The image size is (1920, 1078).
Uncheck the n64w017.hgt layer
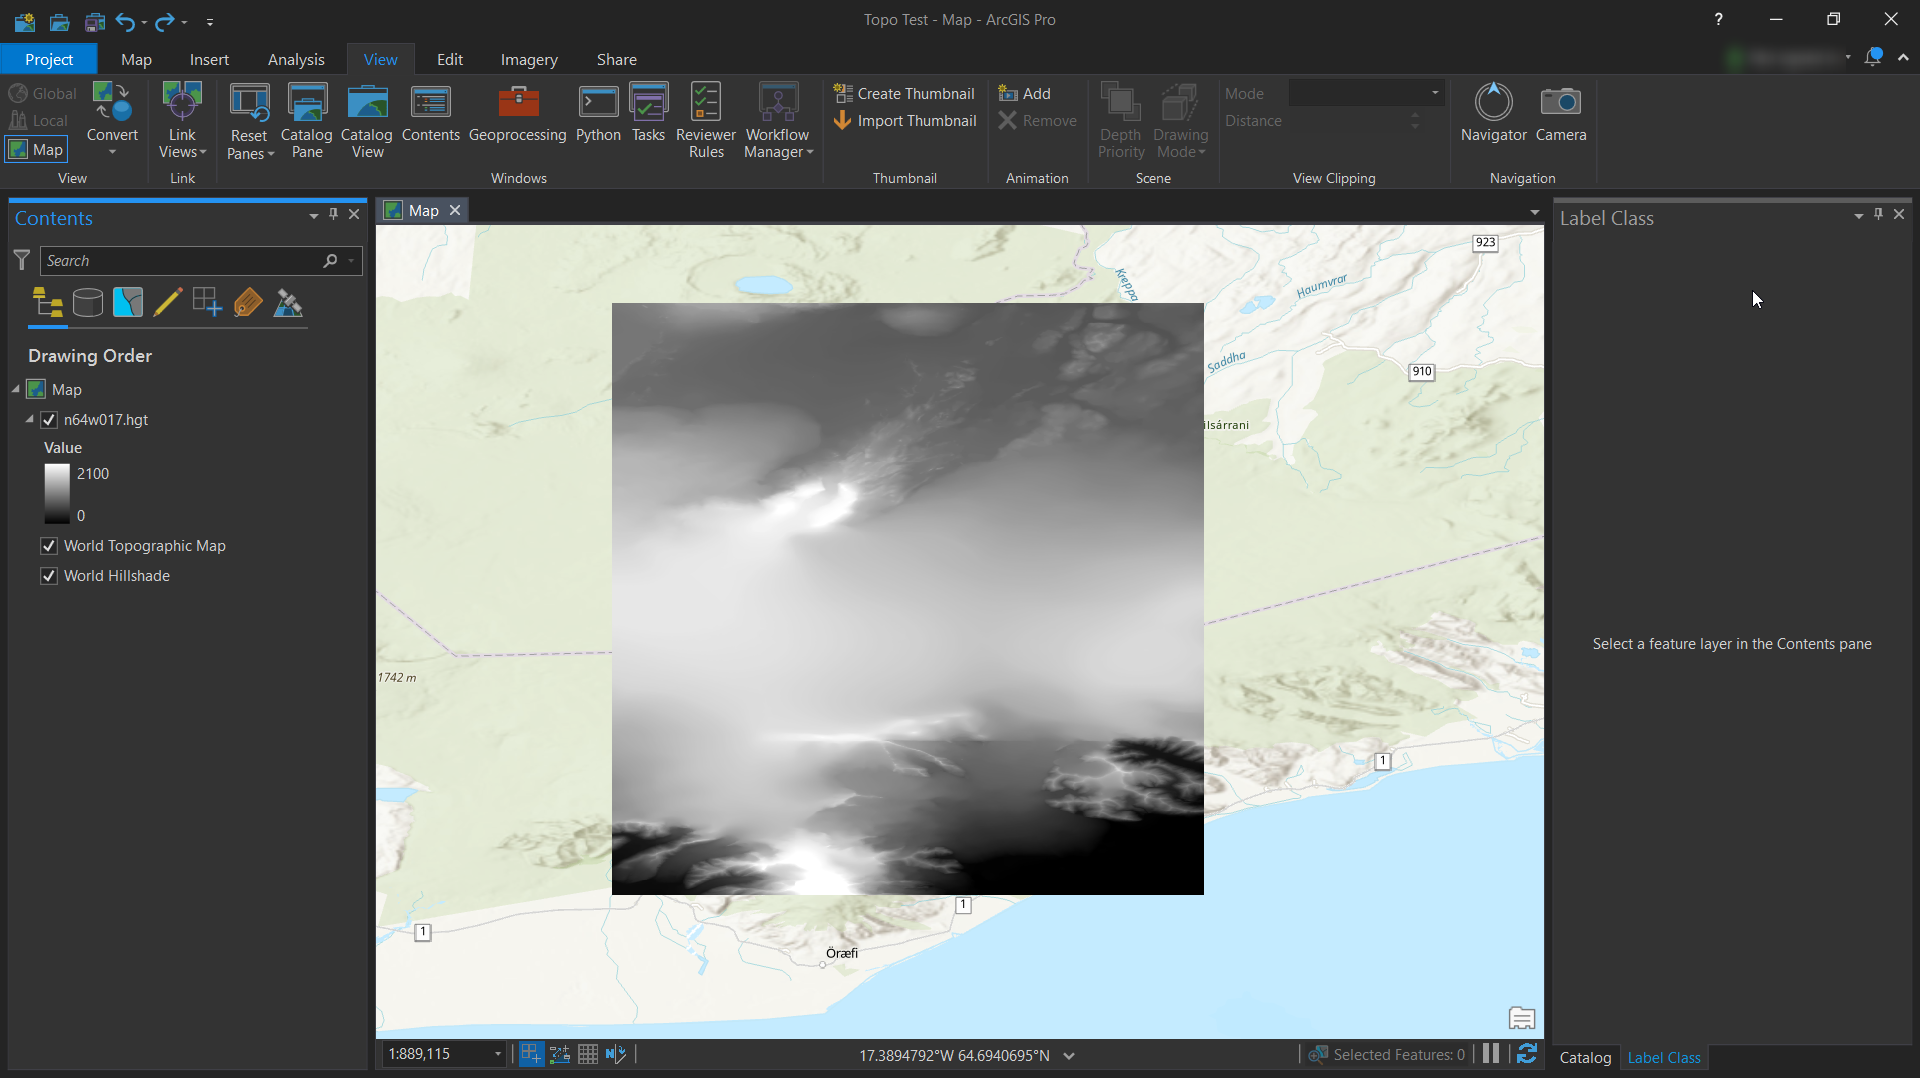[x=49, y=420]
